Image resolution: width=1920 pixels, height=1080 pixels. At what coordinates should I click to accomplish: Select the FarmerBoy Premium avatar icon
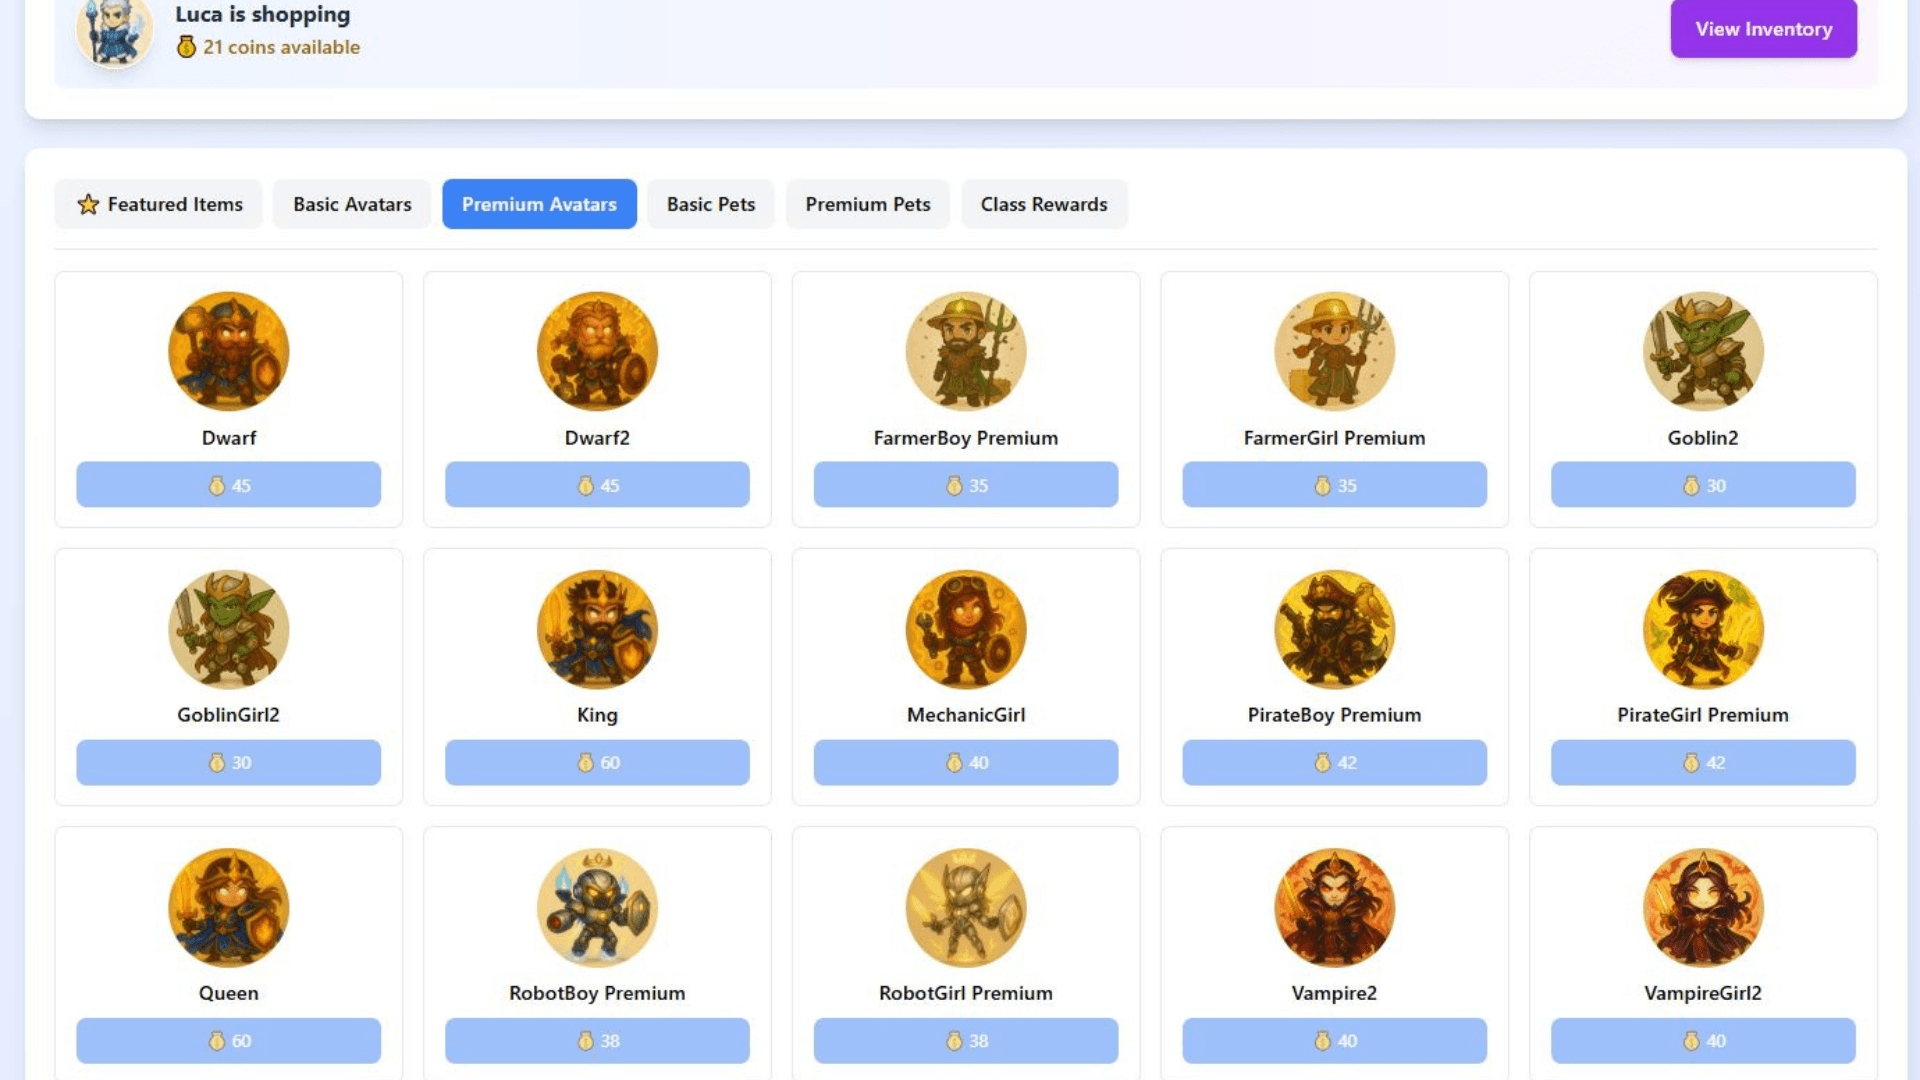(x=965, y=351)
